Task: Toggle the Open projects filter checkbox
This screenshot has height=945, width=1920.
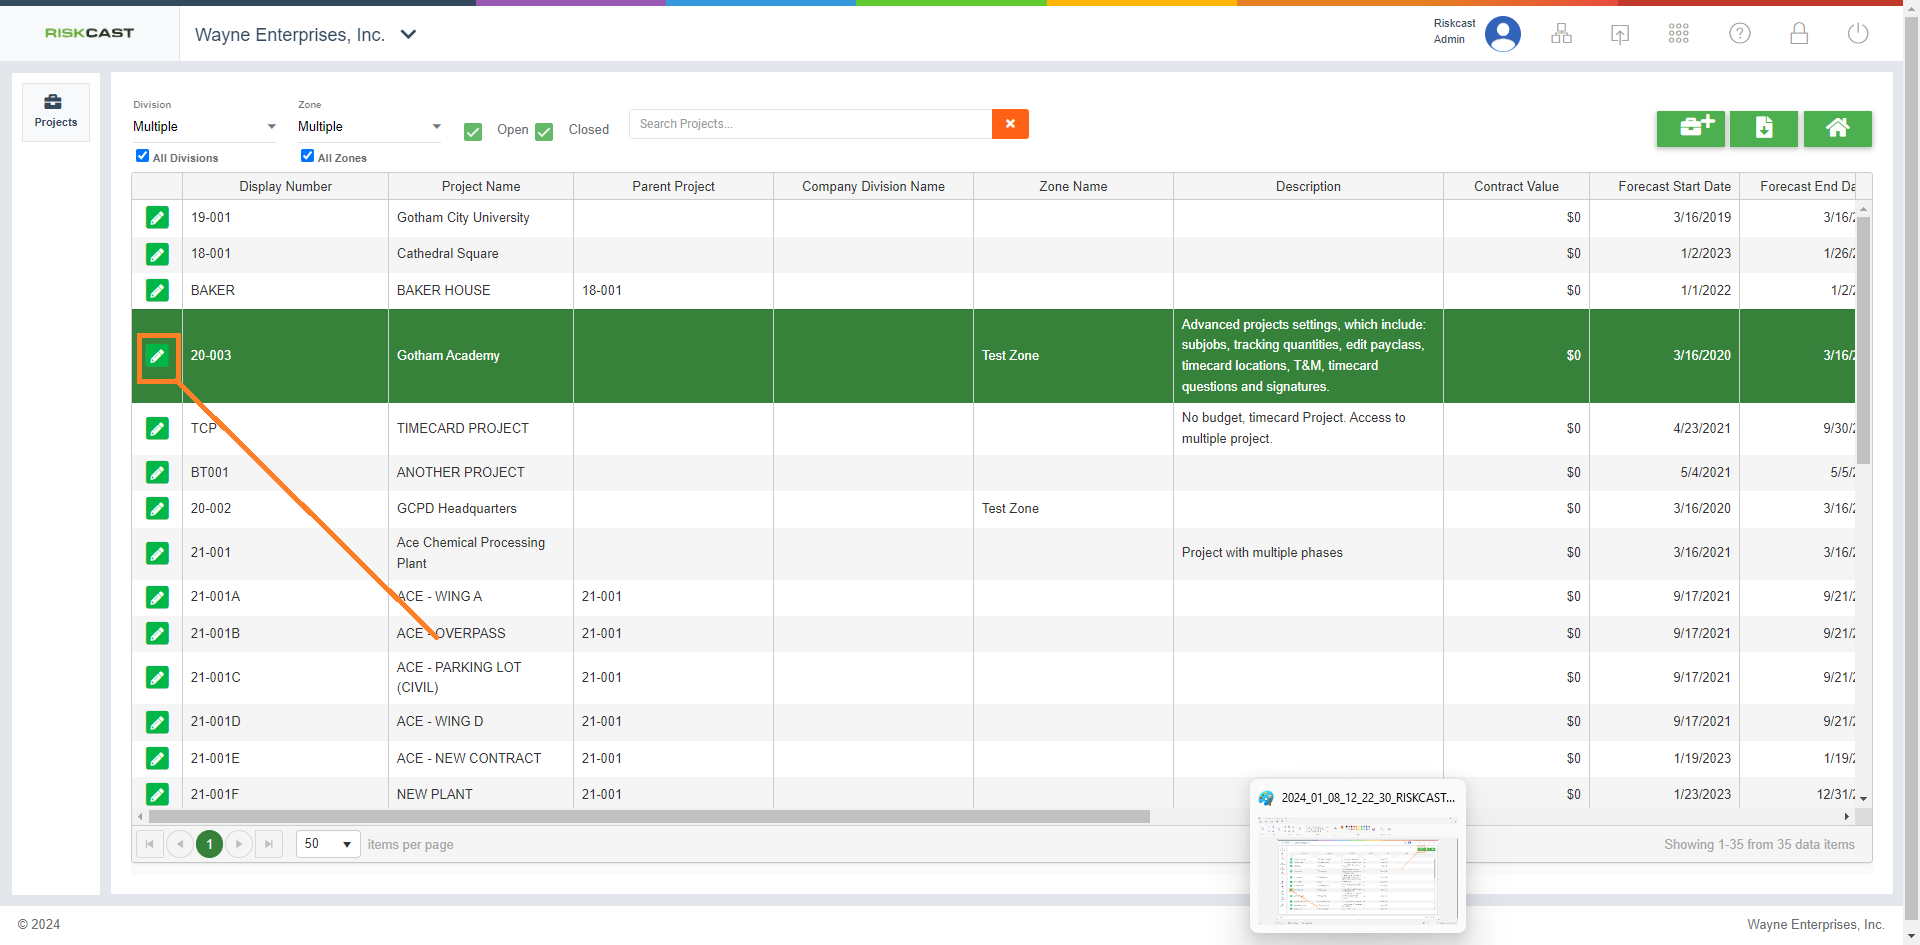Action: [473, 131]
